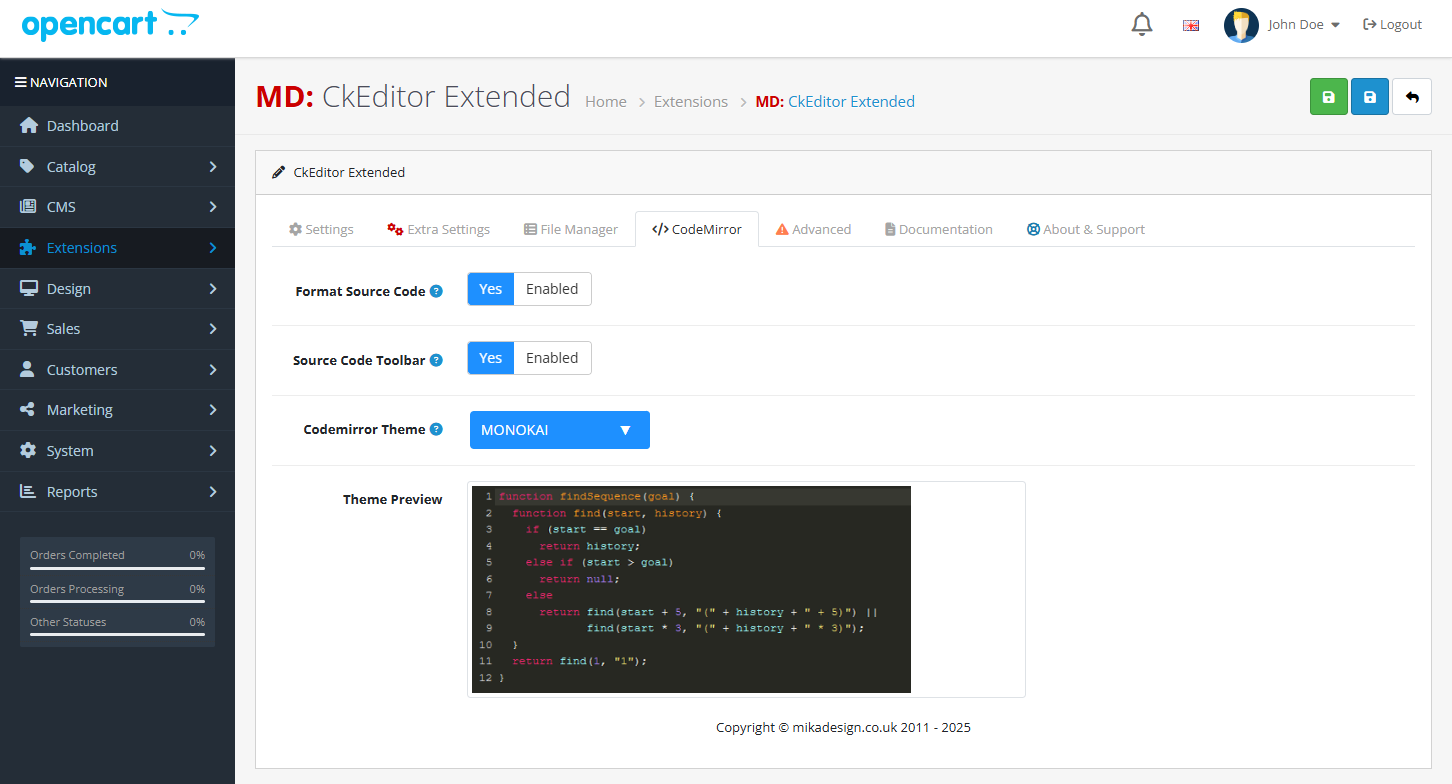This screenshot has height=784, width=1452.
Task: Switch to the Settings tab
Action: click(x=321, y=229)
